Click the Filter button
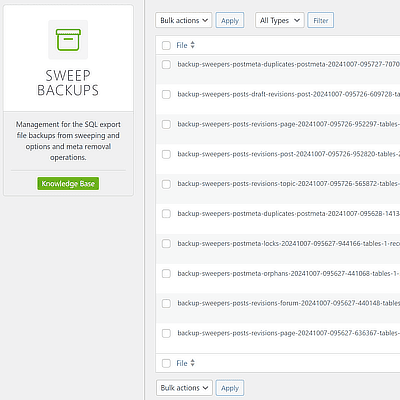This screenshot has height=400, width=400. [x=321, y=20]
